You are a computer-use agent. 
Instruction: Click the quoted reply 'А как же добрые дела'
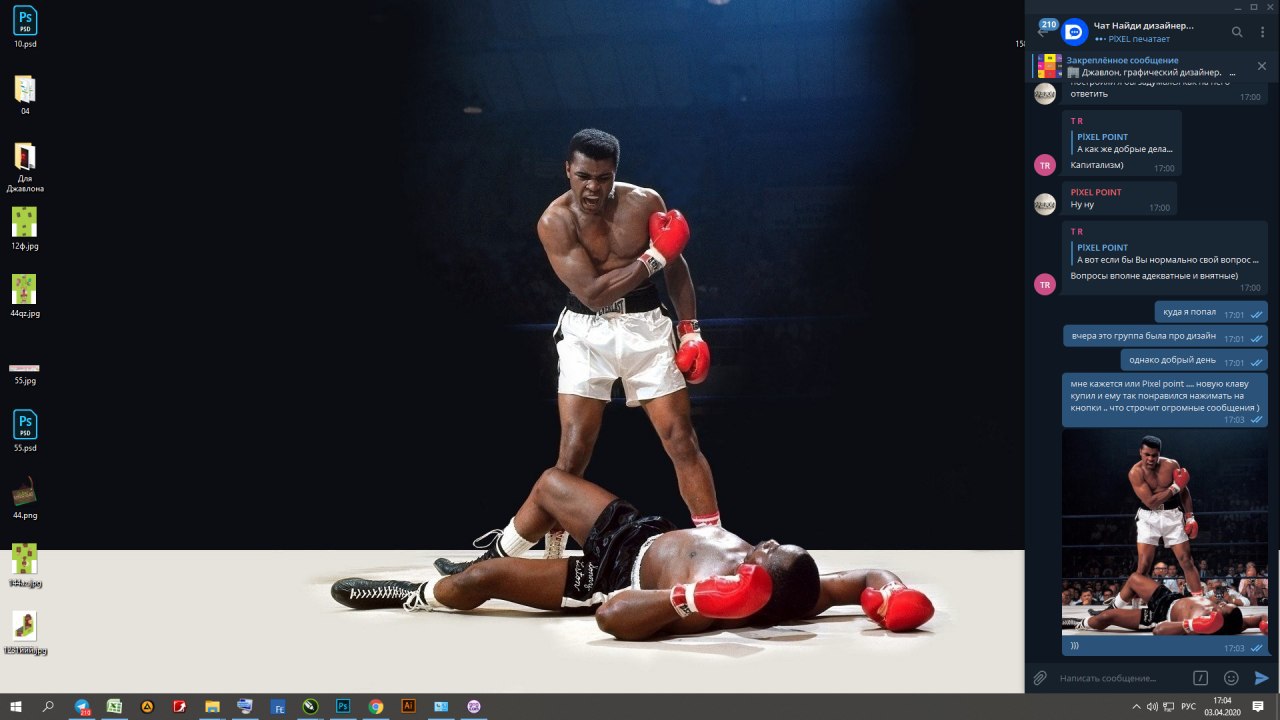(1123, 143)
